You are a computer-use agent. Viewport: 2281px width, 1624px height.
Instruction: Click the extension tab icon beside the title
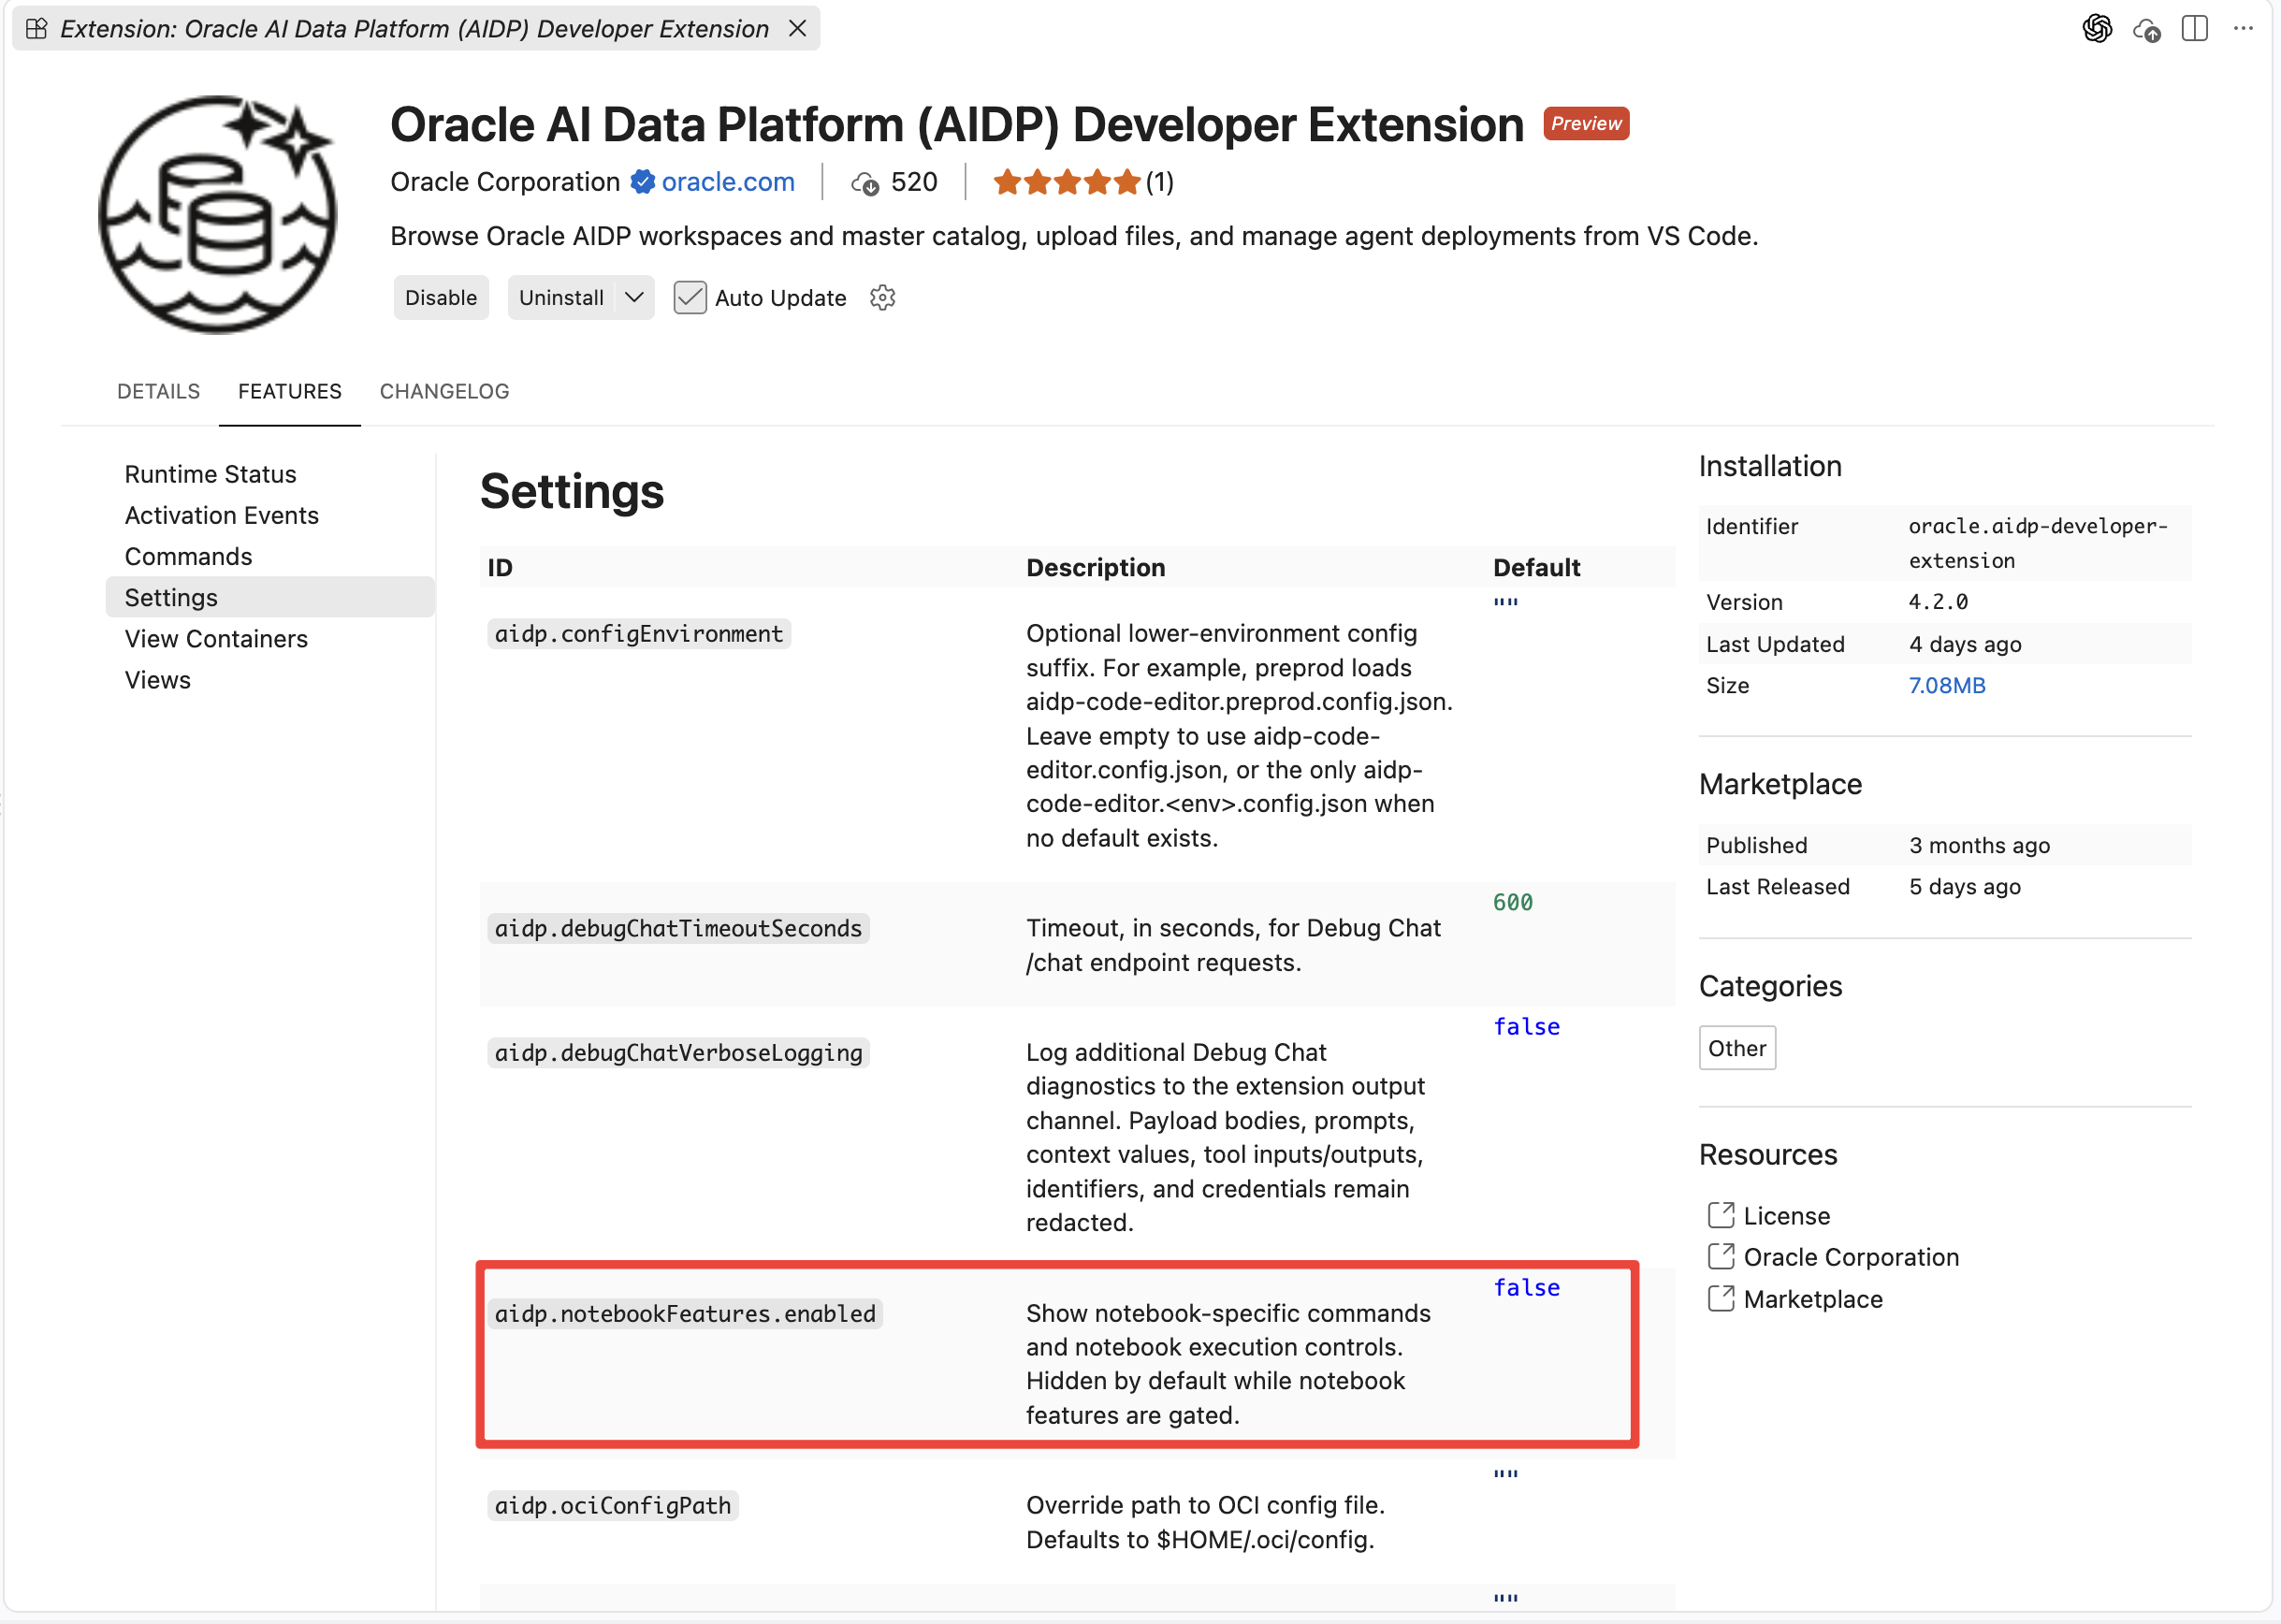coord(36,28)
